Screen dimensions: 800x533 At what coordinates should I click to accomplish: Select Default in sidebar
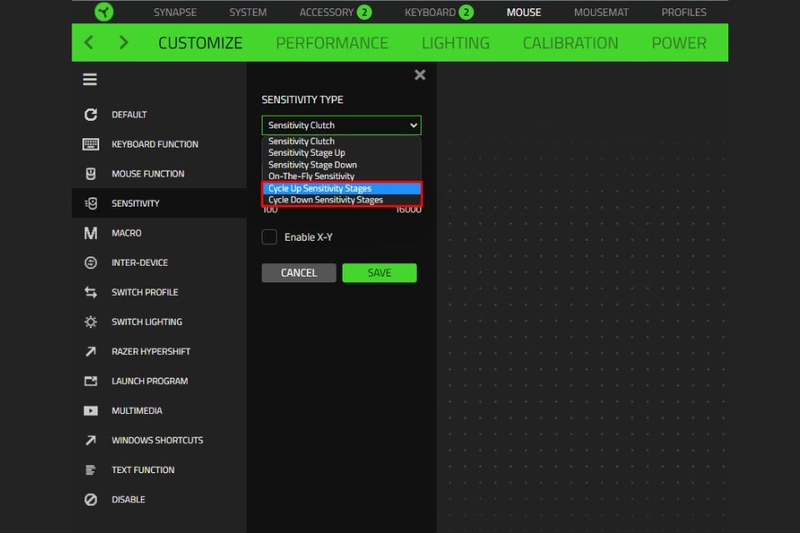[129, 115]
